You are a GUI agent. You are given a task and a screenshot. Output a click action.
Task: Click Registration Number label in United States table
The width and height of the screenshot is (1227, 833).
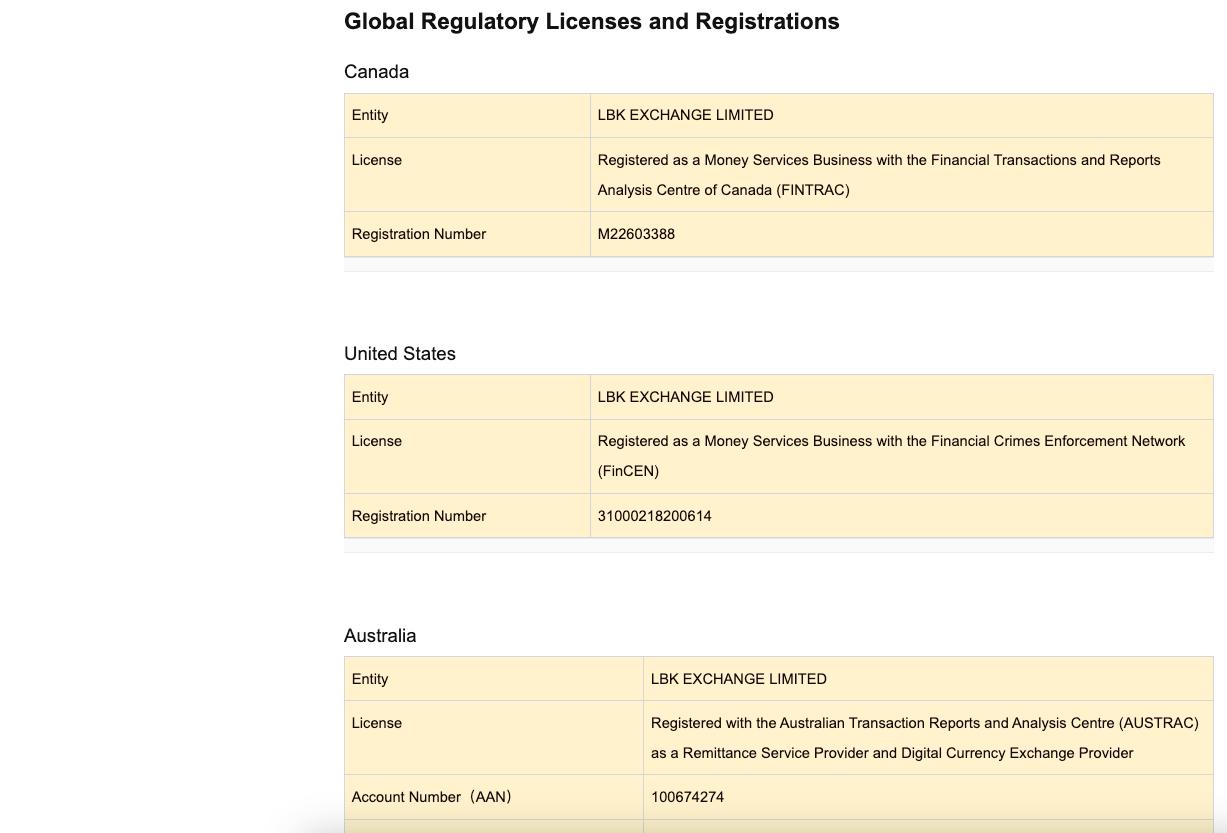(418, 516)
